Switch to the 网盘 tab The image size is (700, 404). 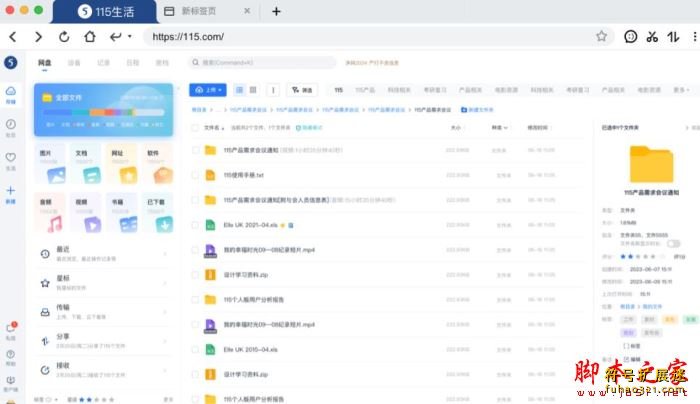pyautogui.click(x=44, y=63)
